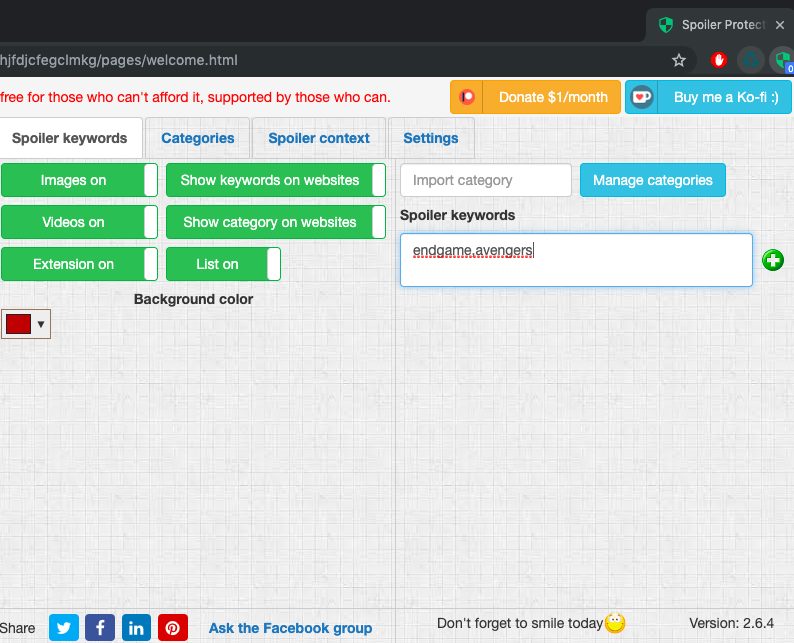Go to the Settings tab
Viewport: 794px width, 643px height.
point(431,138)
